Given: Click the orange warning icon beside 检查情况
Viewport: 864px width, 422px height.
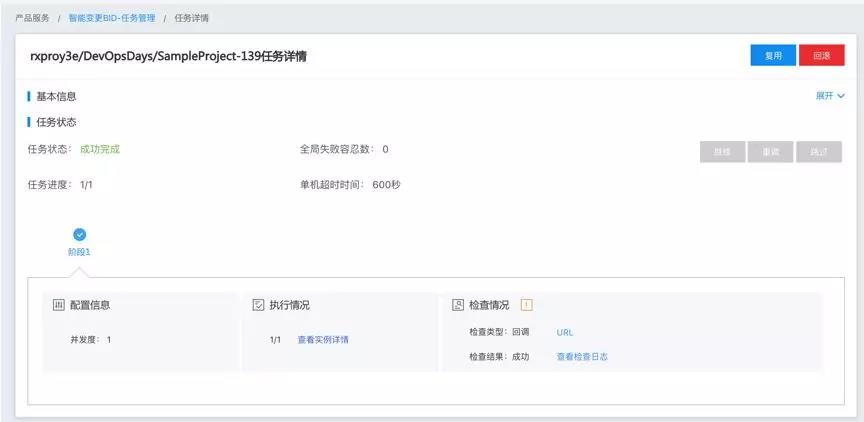Looking at the screenshot, I should pyautogui.click(x=526, y=305).
